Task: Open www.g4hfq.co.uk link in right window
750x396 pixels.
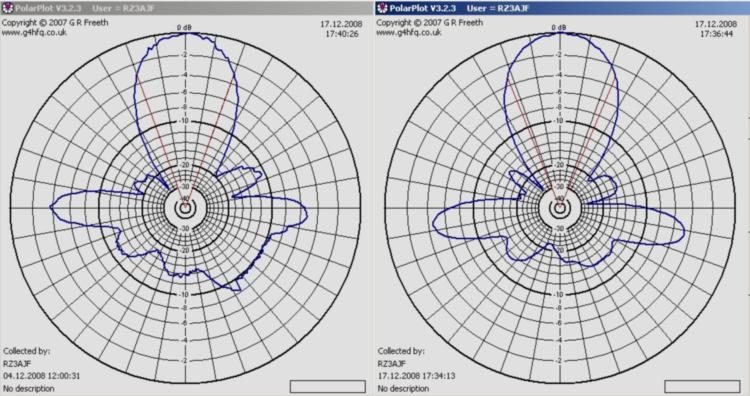Action: pyautogui.click(x=408, y=33)
